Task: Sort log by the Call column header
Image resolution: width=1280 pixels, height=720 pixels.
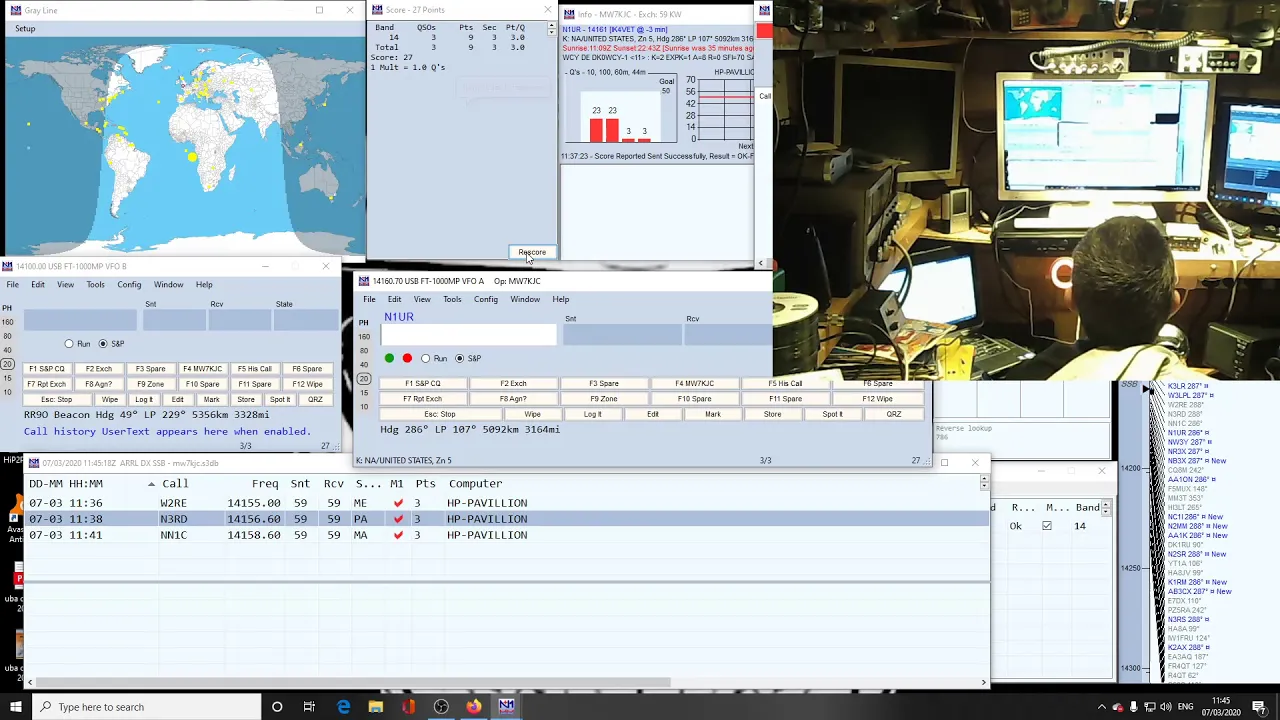Action: pos(175,483)
